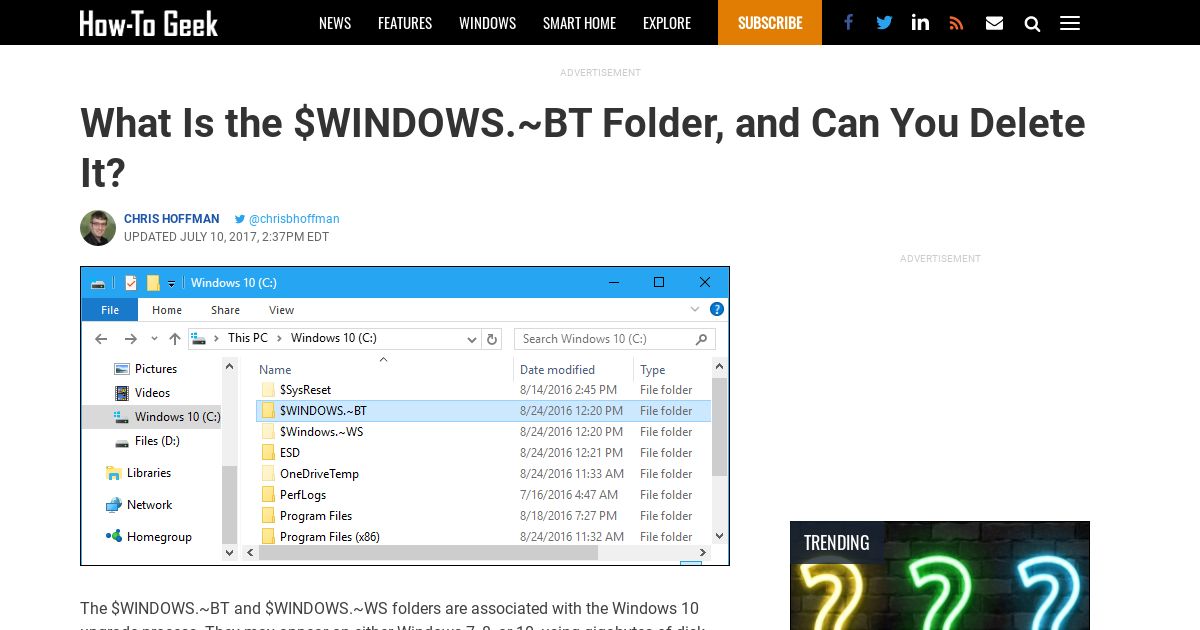Expand the Explorer ribbon chevron
The height and width of the screenshot is (630, 1200).
(695, 310)
